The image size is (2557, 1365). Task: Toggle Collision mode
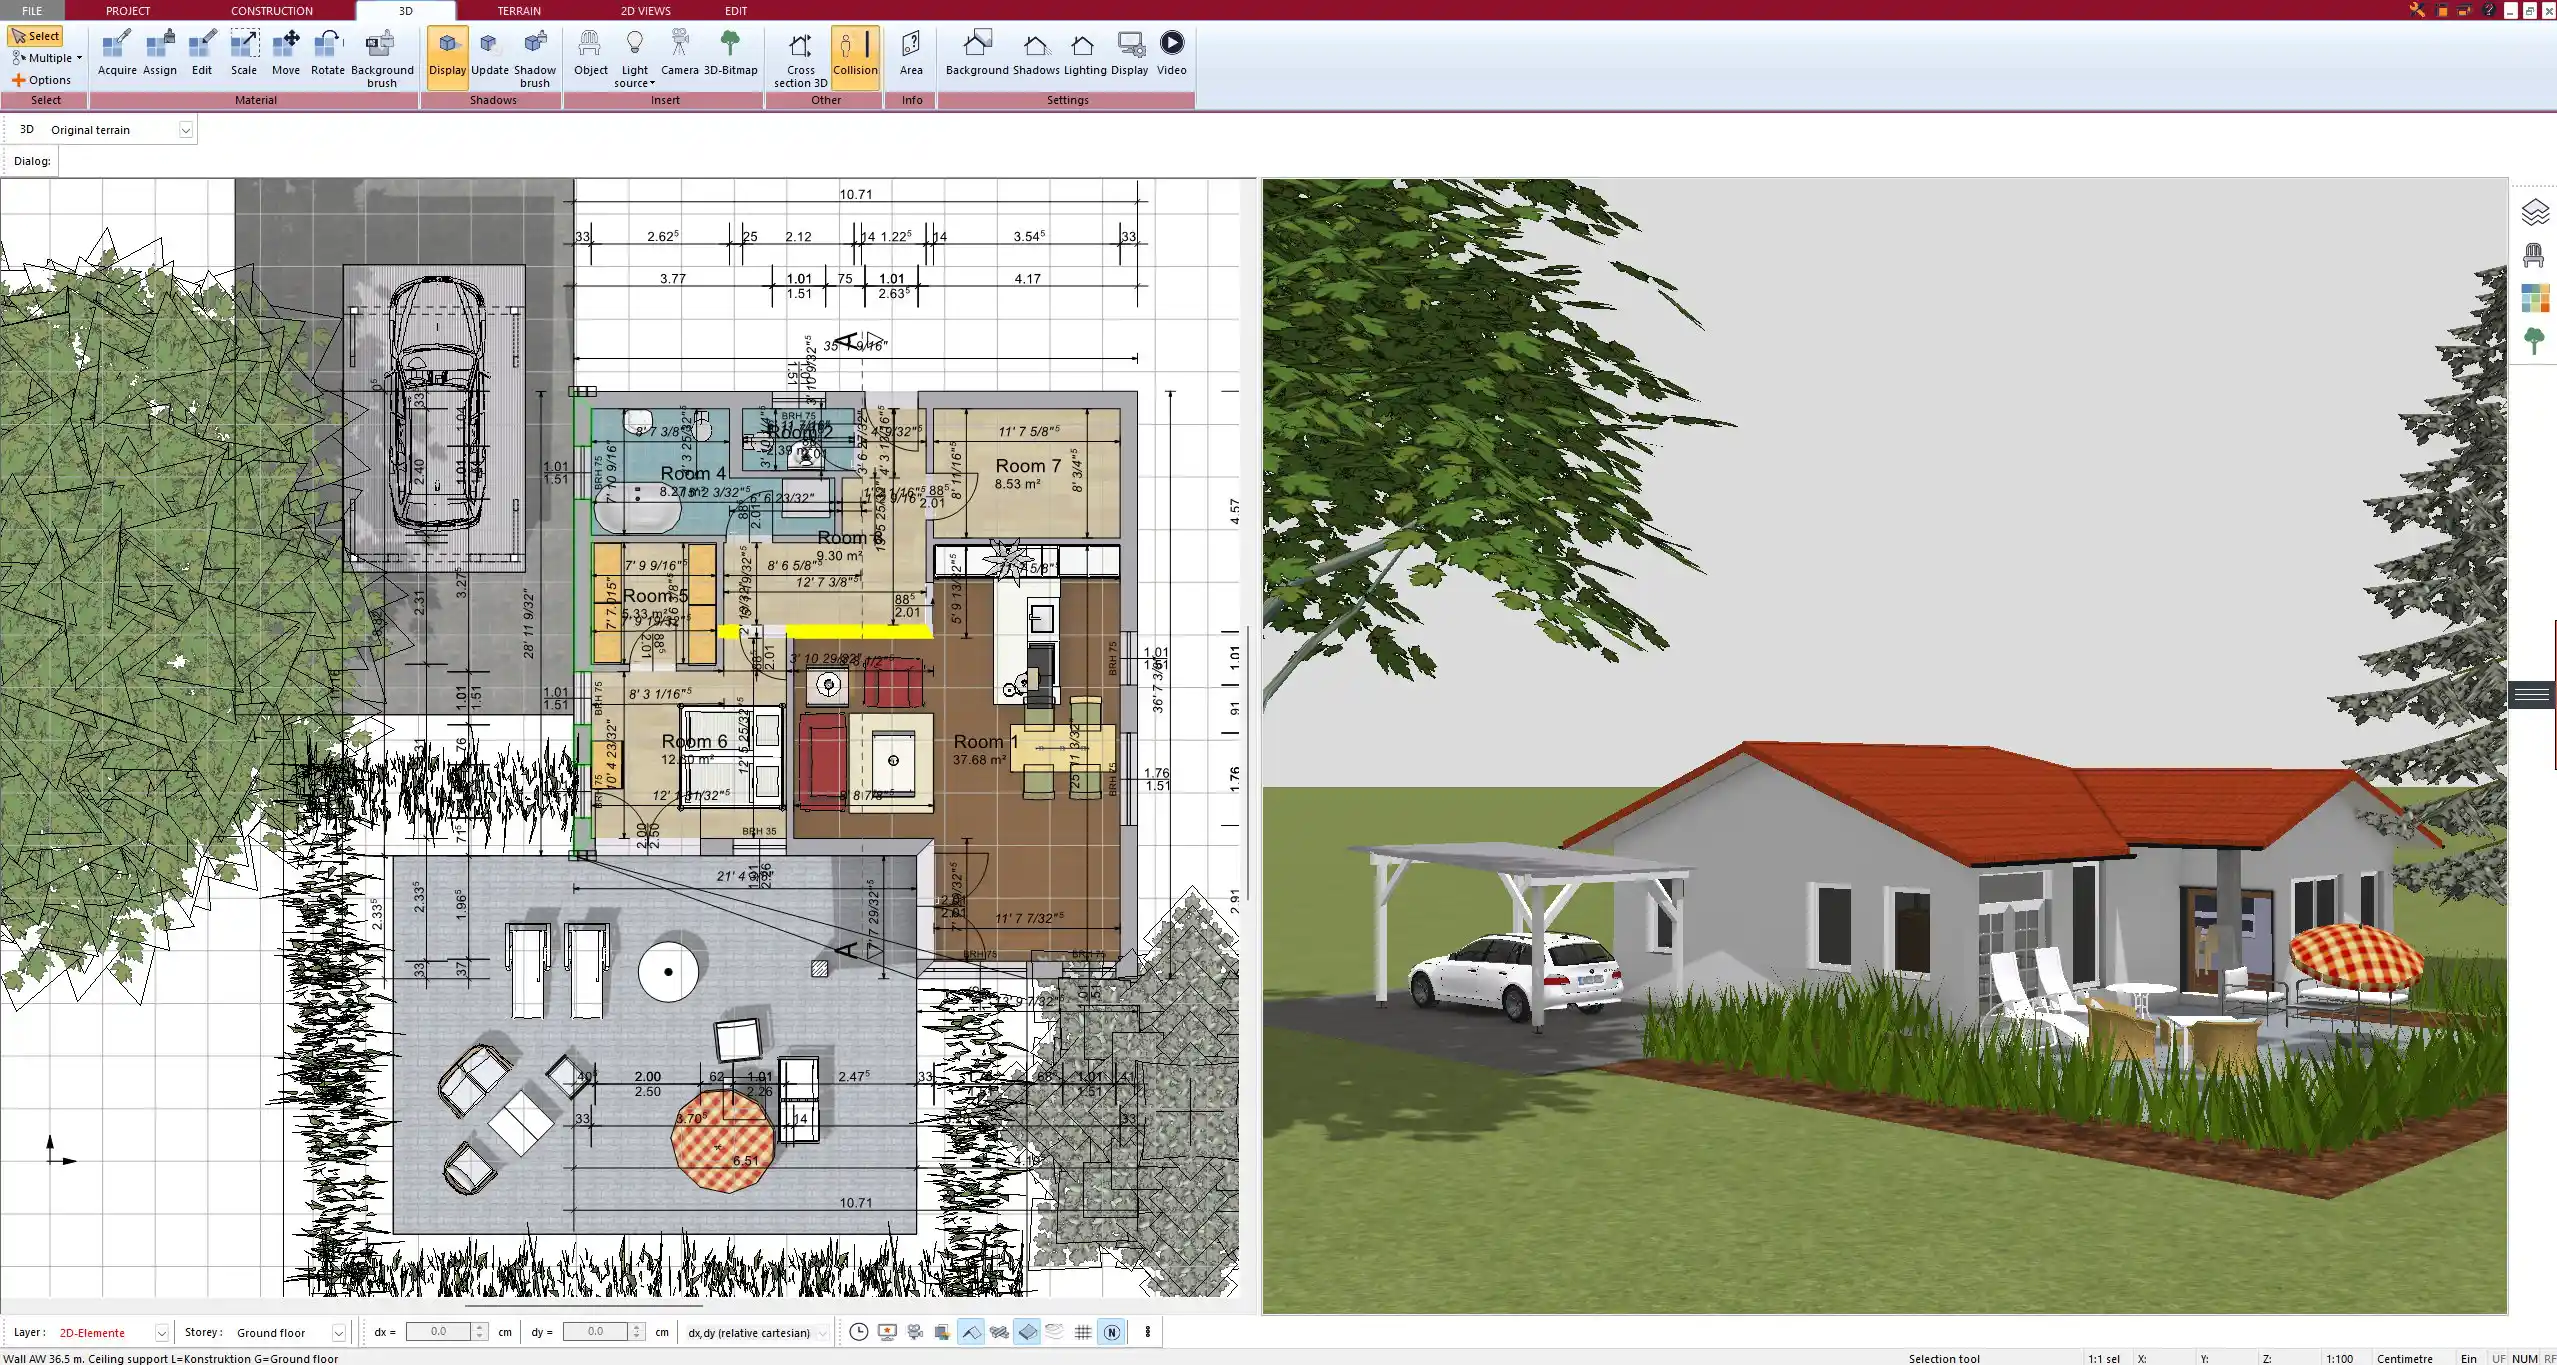tap(855, 57)
